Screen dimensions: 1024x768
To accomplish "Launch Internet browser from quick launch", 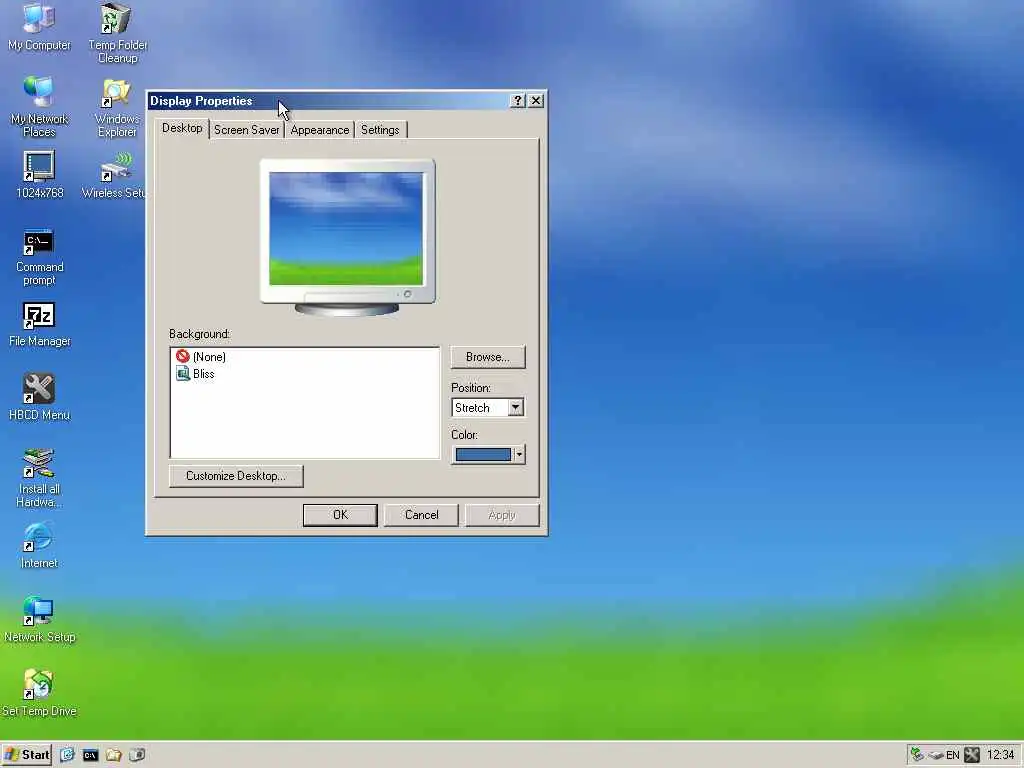I will [67, 755].
